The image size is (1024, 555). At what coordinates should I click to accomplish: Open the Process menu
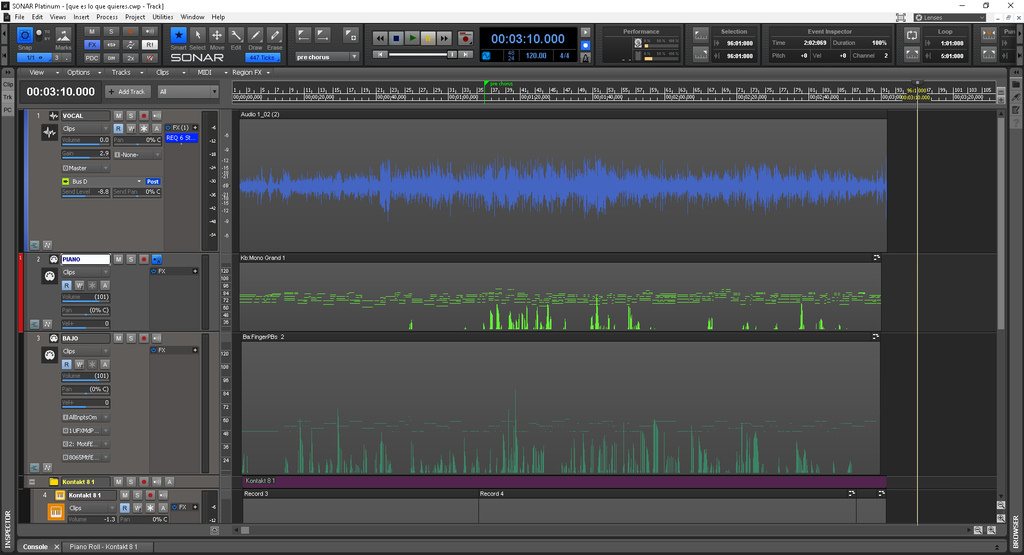coord(107,17)
